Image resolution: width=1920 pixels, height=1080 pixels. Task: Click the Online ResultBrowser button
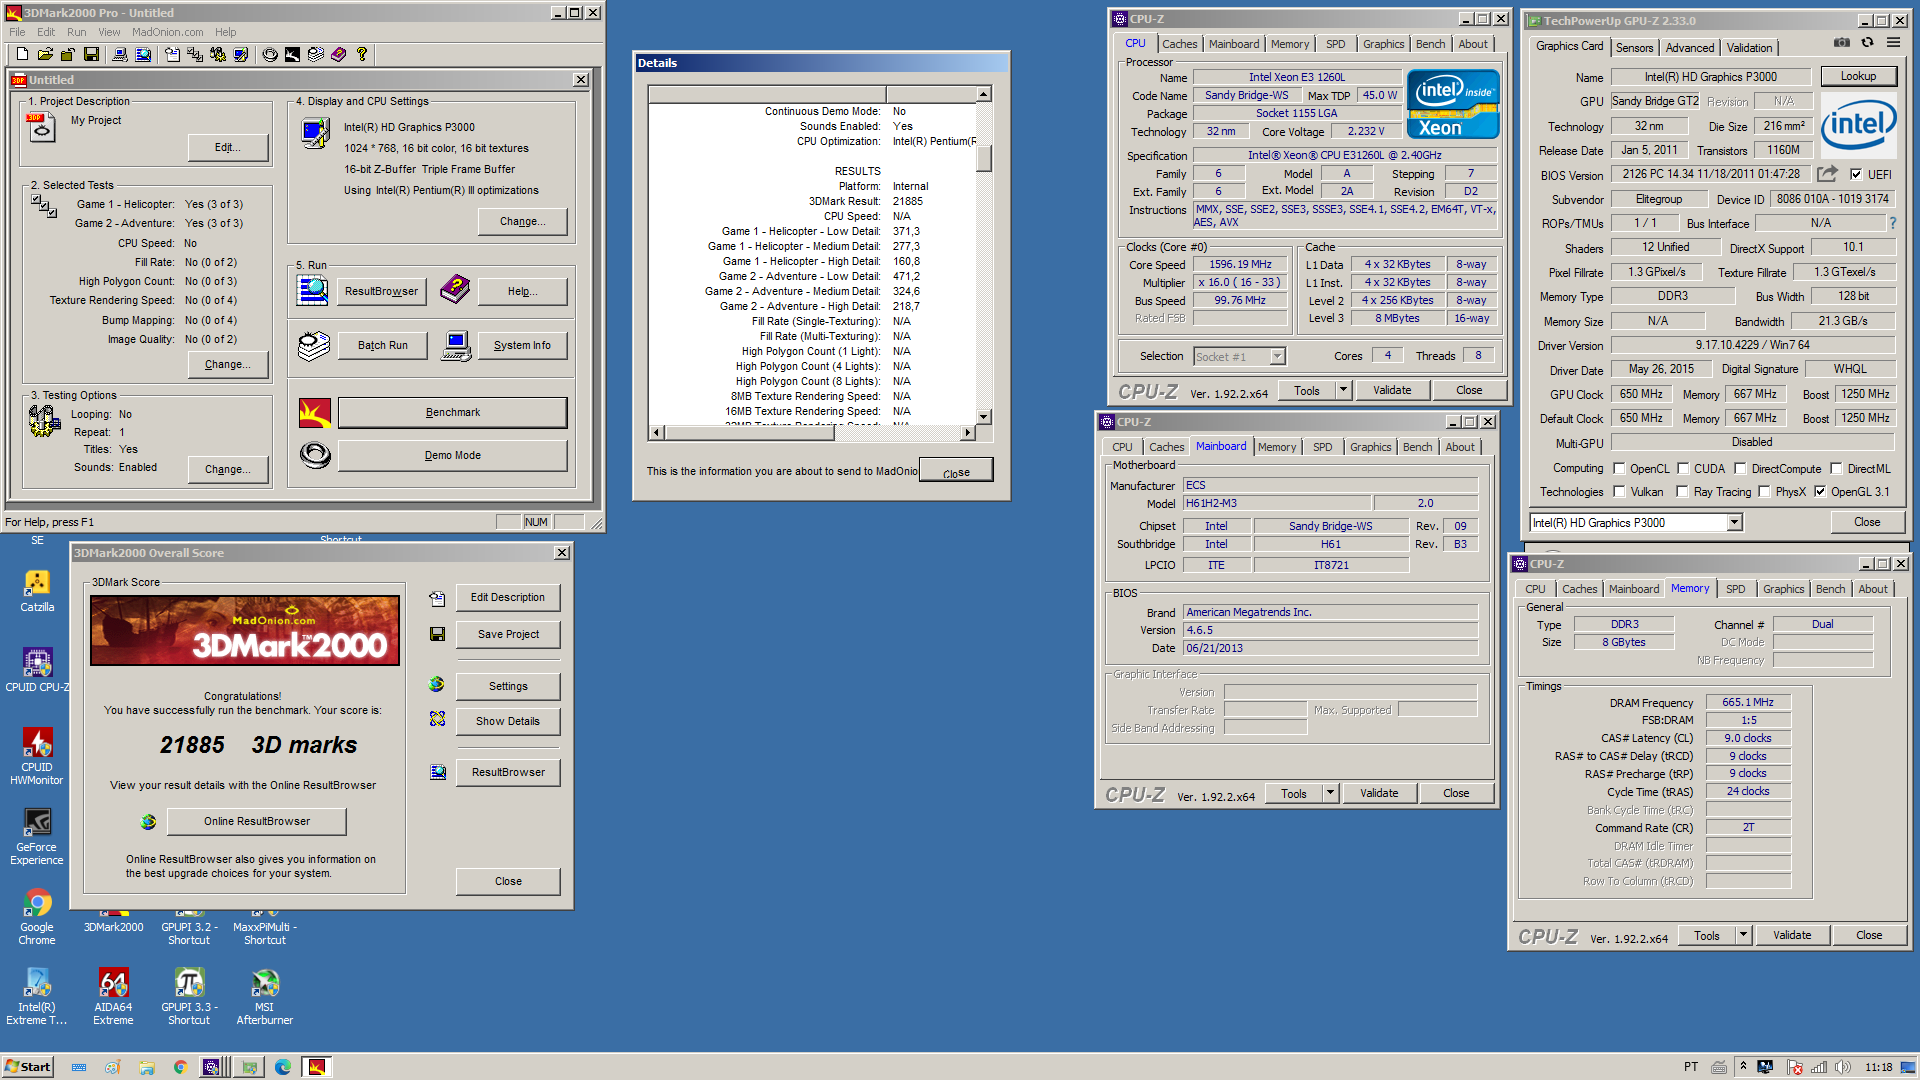pyautogui.click(x=257, y=821)
